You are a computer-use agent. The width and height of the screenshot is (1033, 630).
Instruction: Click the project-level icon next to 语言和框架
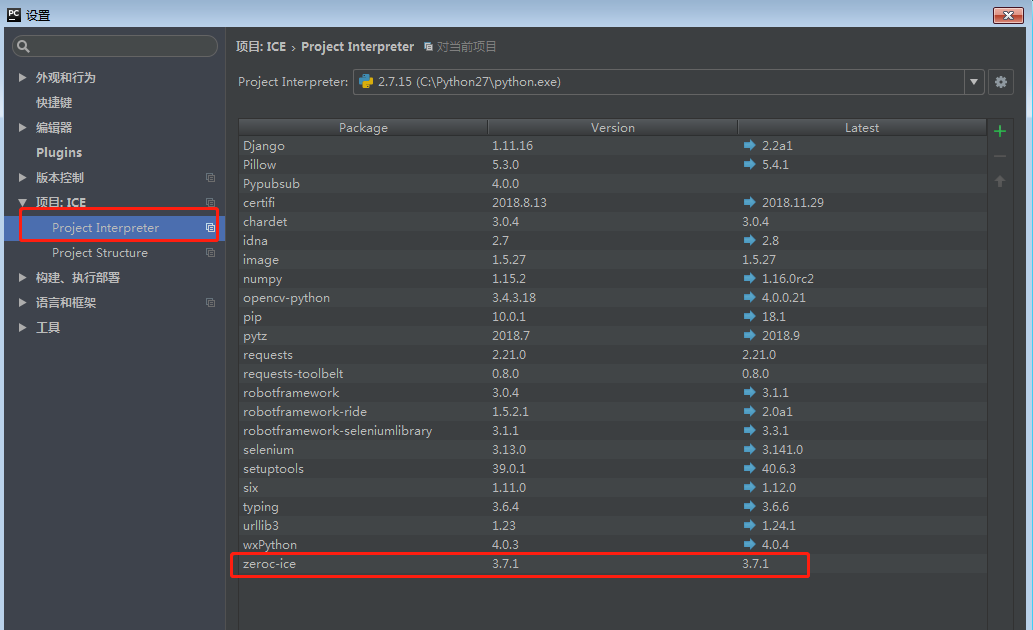[210, 302]
